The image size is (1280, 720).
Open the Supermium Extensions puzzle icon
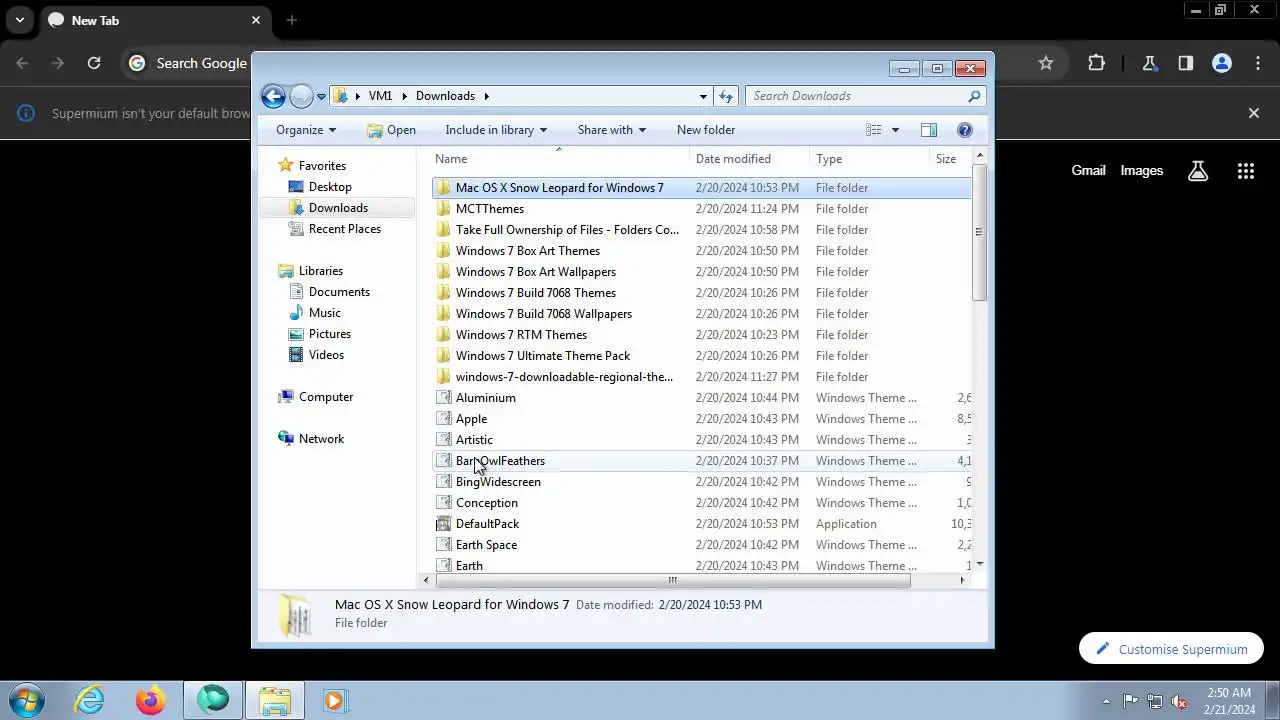[1096, 63]
